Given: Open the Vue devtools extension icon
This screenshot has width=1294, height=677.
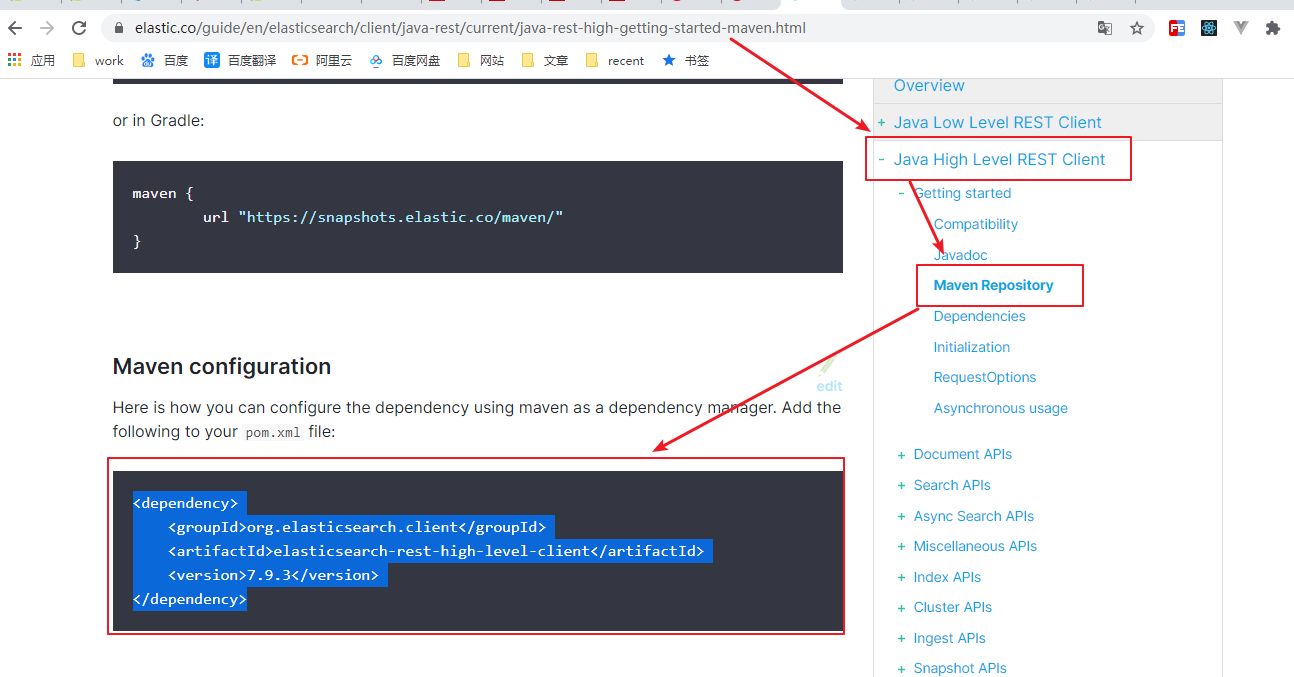Looking at the screenshot, I should point(1241,28).
